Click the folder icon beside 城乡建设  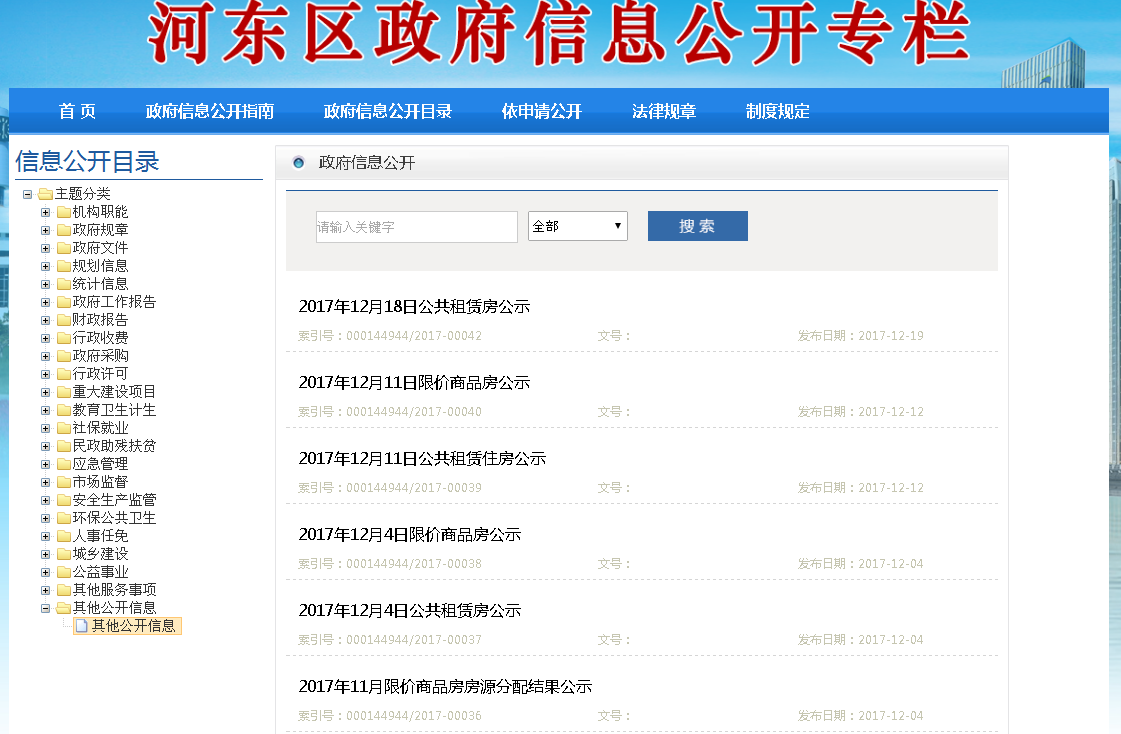pyautogui.click(x=64, y=554)
